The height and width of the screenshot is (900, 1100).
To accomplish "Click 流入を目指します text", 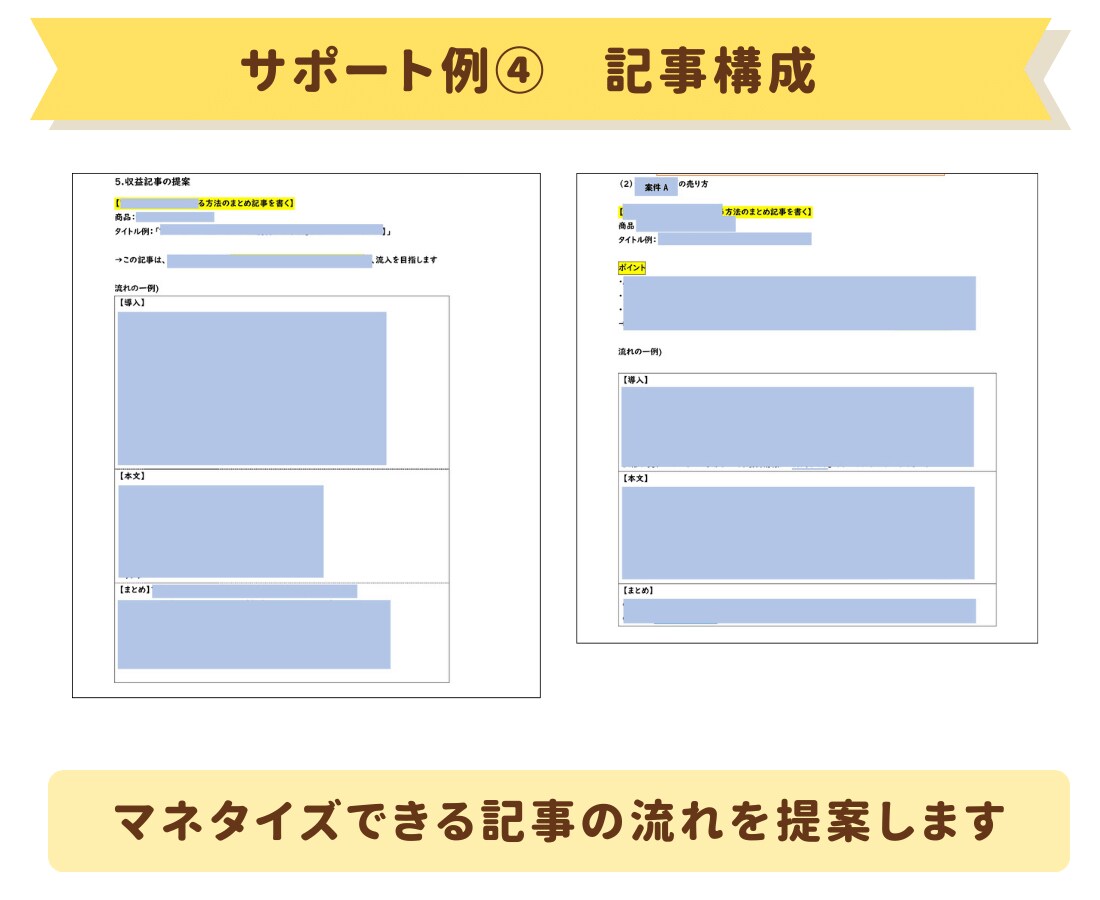I will (x=406, y=260).
